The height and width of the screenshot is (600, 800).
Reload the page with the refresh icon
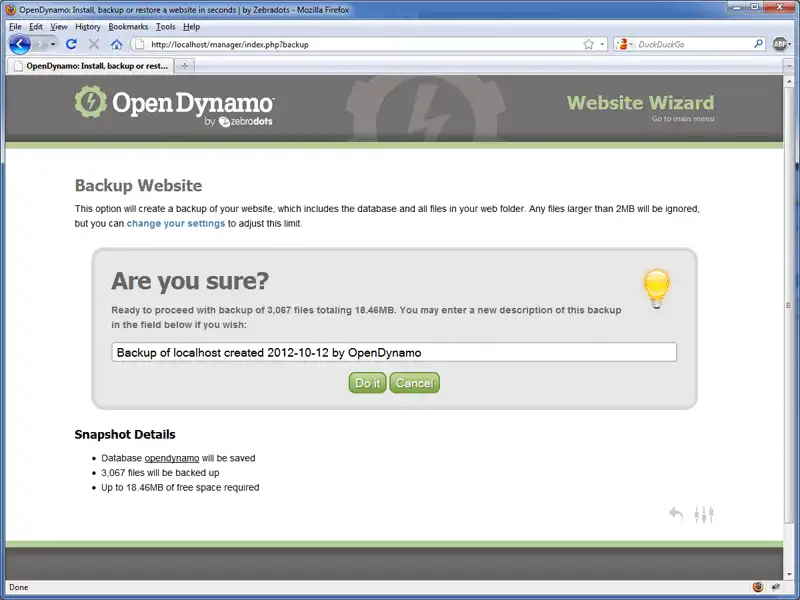[x=71, y=44]
